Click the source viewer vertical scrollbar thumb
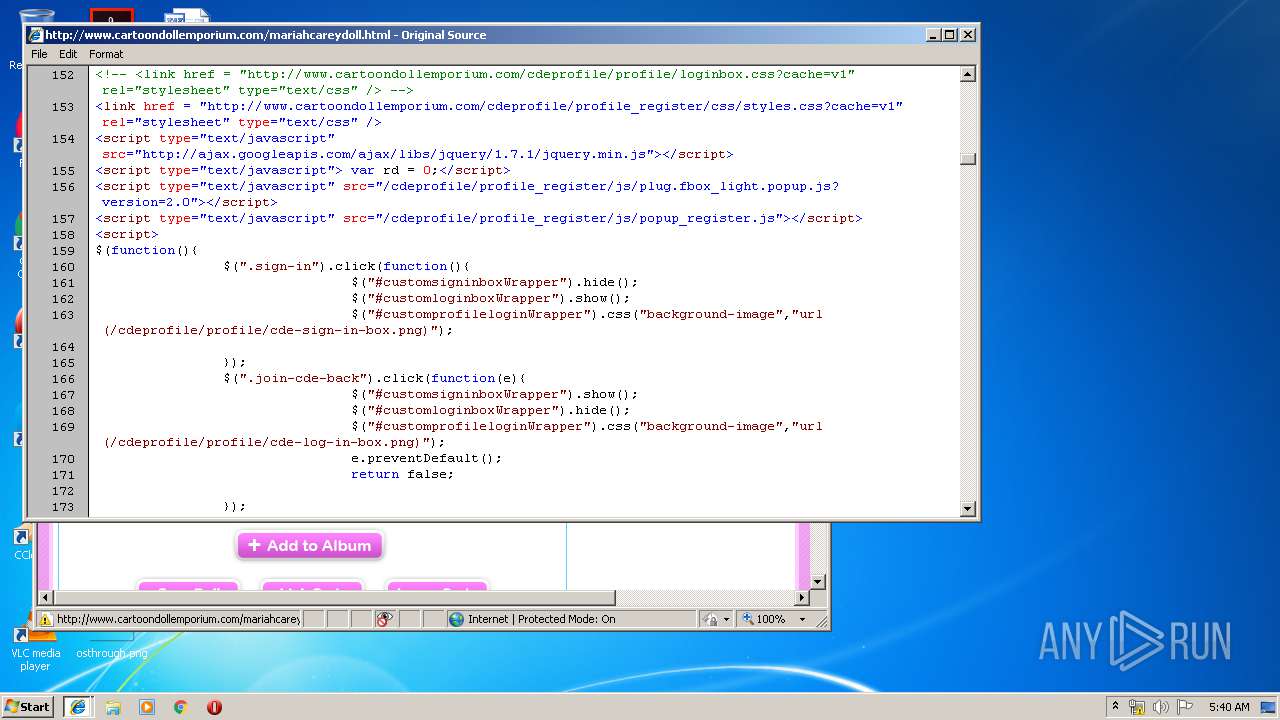1280x720 pixels. tap(967, 159)
